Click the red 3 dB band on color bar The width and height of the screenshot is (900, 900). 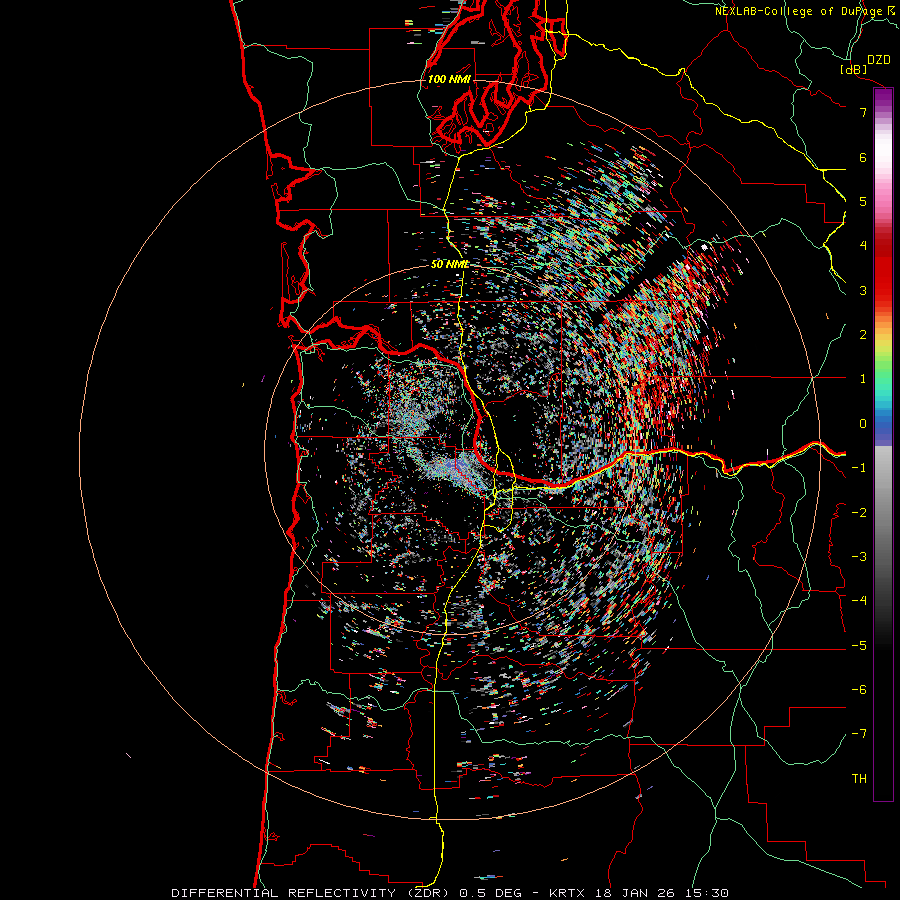[883, 290]
